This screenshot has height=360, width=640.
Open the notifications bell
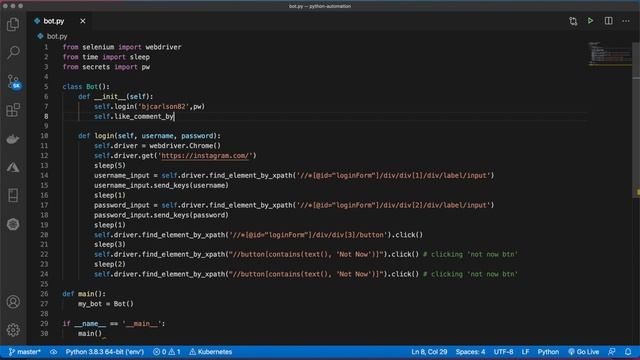pos(628,352)
